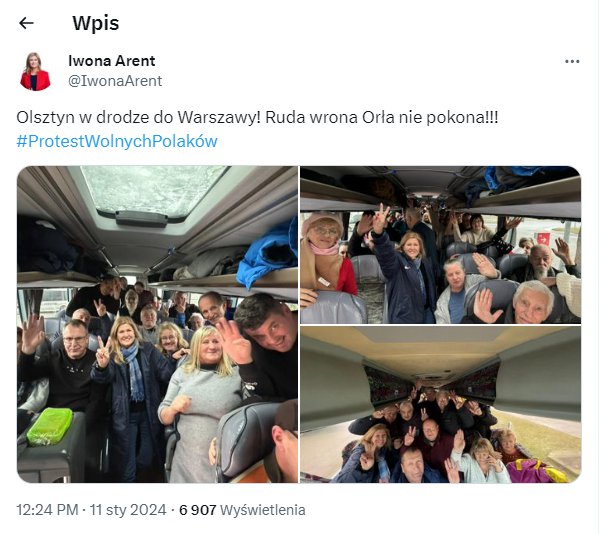Open the top-right bus photo
Viewport: 599px width, 534px height.
[x=440, y=244]
